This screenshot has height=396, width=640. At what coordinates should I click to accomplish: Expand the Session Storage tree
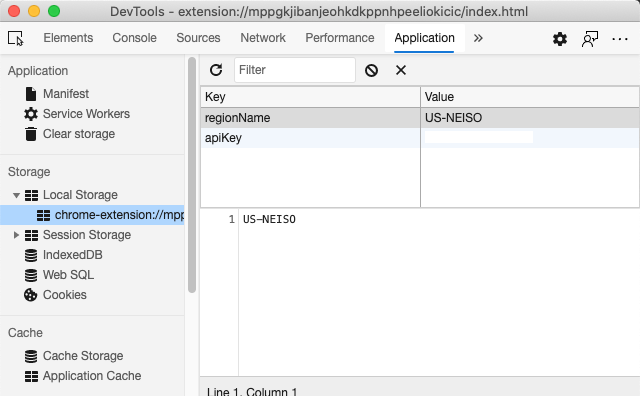click(x=16, y=235)
